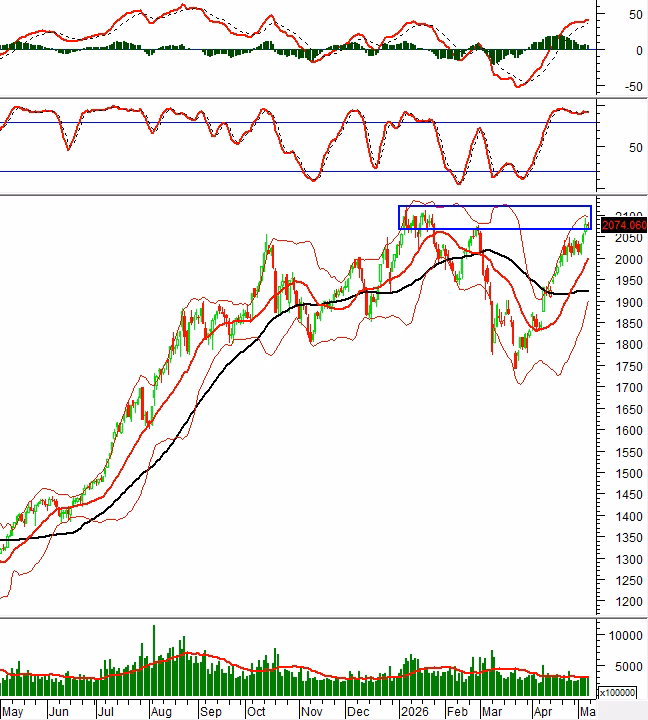Image resolution: width=648 pixels, height=720 pixels.
Task: Click the 50 label on stochastic panel
Action: 636,147
